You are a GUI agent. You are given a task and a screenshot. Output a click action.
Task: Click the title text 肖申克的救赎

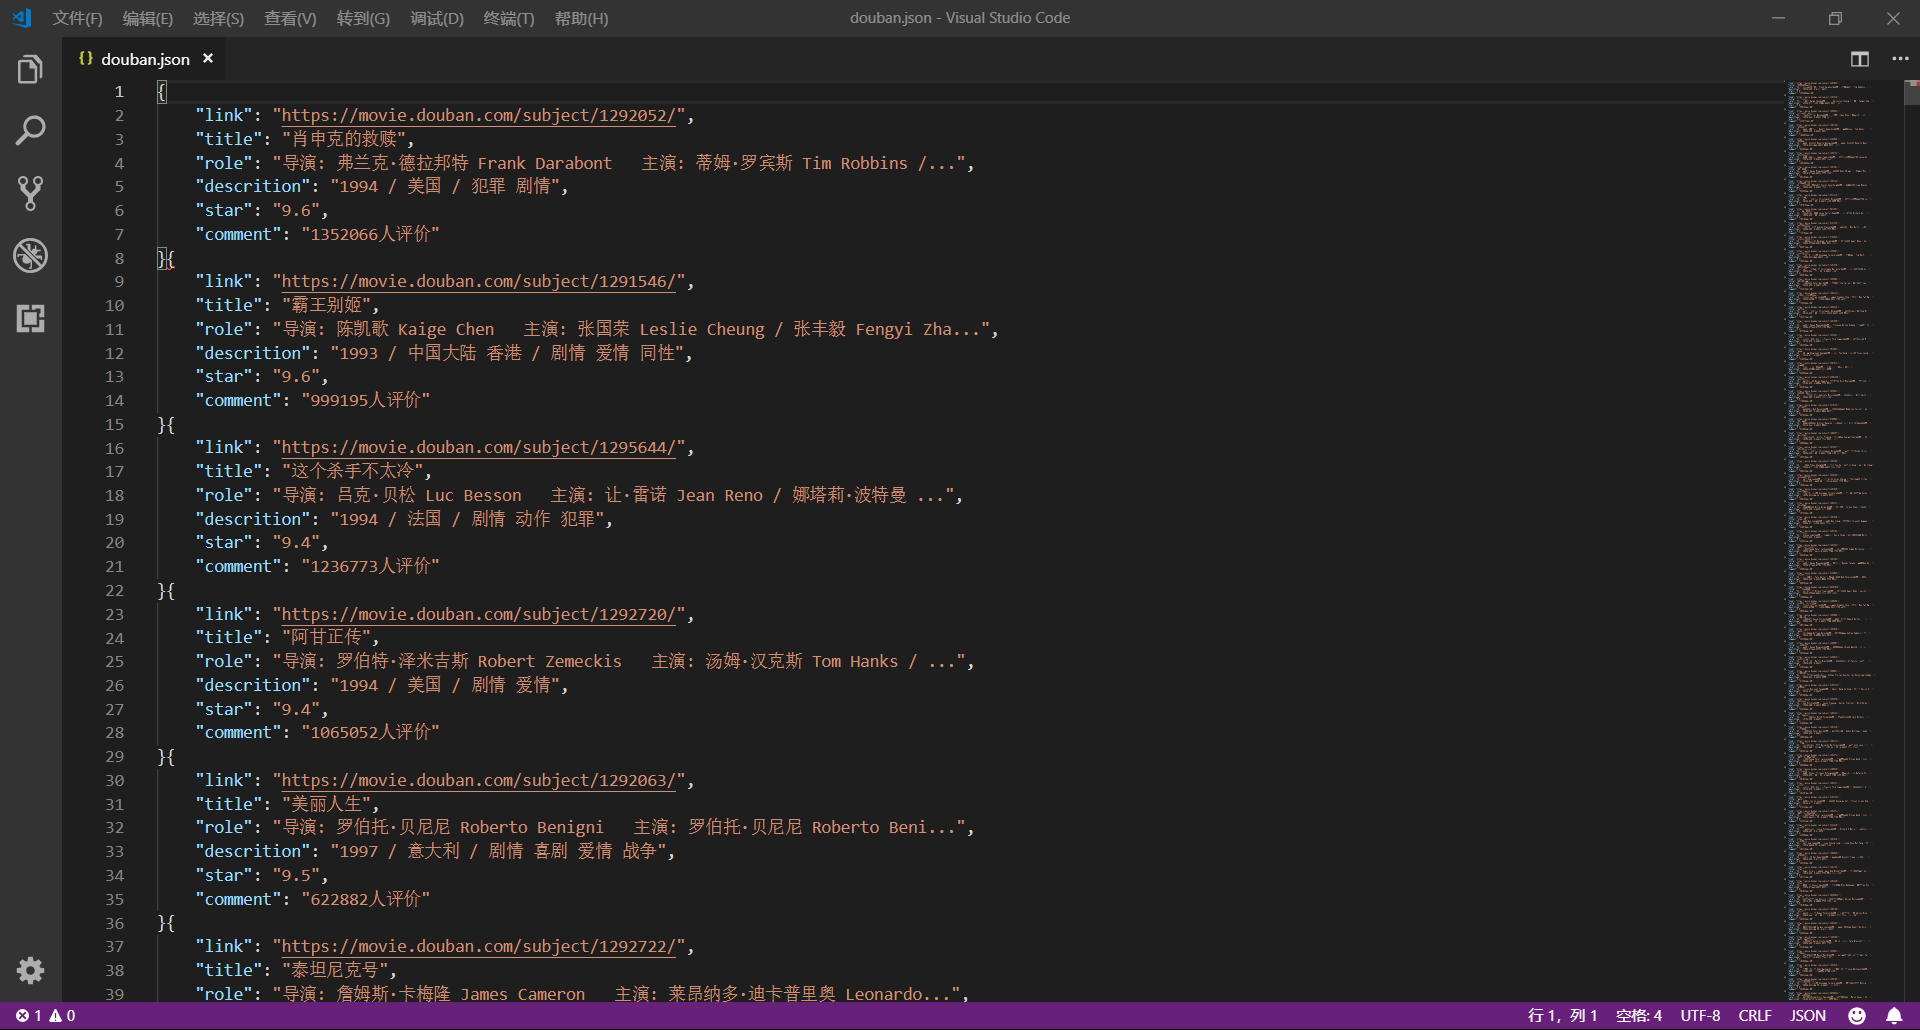[344, 139]
